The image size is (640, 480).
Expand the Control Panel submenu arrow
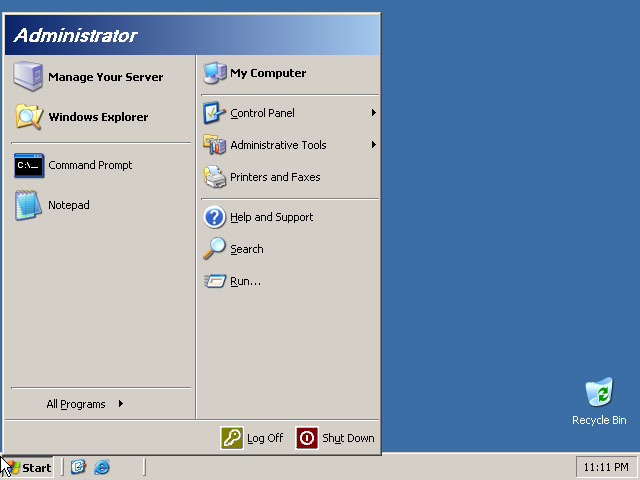(373, 113)
